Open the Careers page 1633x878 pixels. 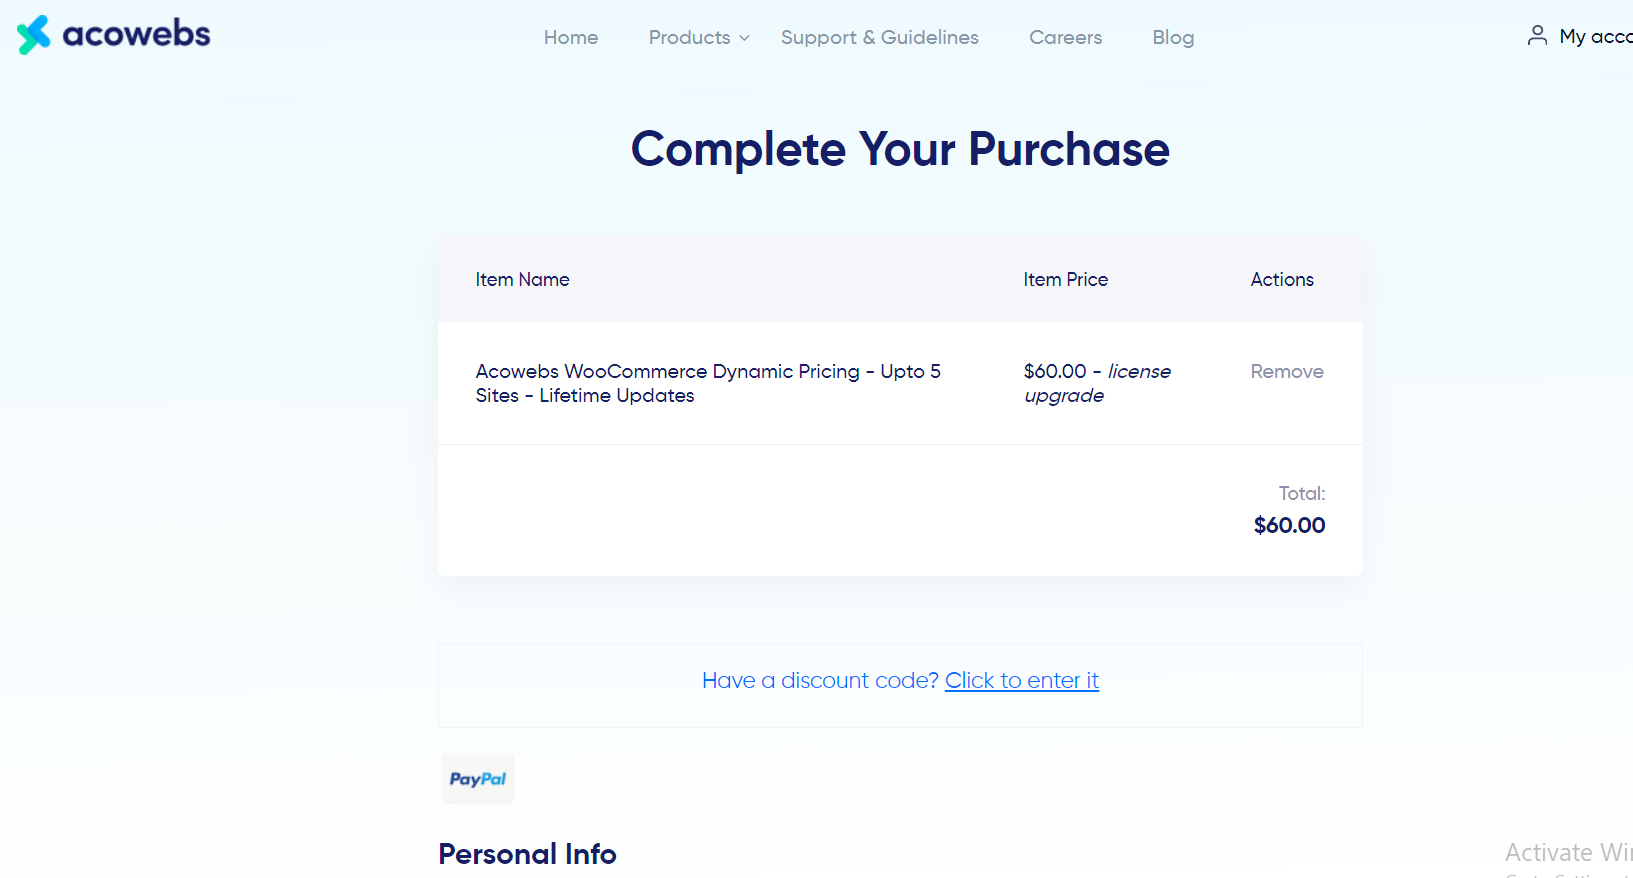point(1066,37)
